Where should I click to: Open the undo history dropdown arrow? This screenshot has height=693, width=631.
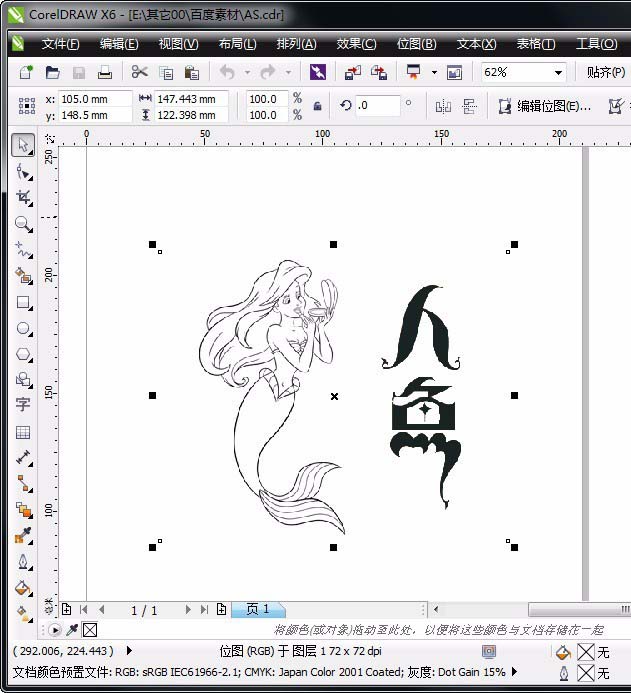point(247,72)
